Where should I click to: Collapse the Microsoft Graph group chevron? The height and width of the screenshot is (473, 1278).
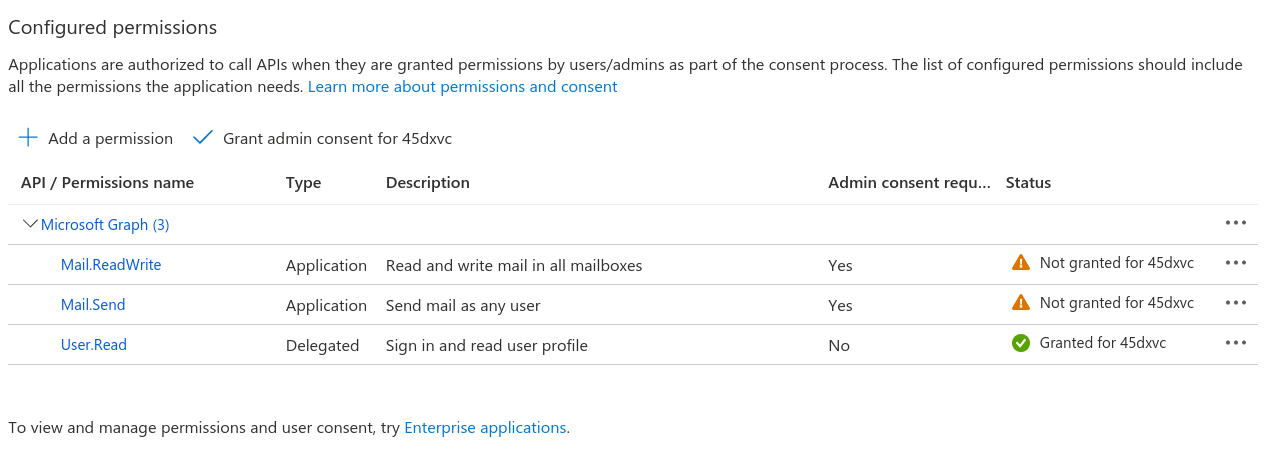tap(30, 224)
